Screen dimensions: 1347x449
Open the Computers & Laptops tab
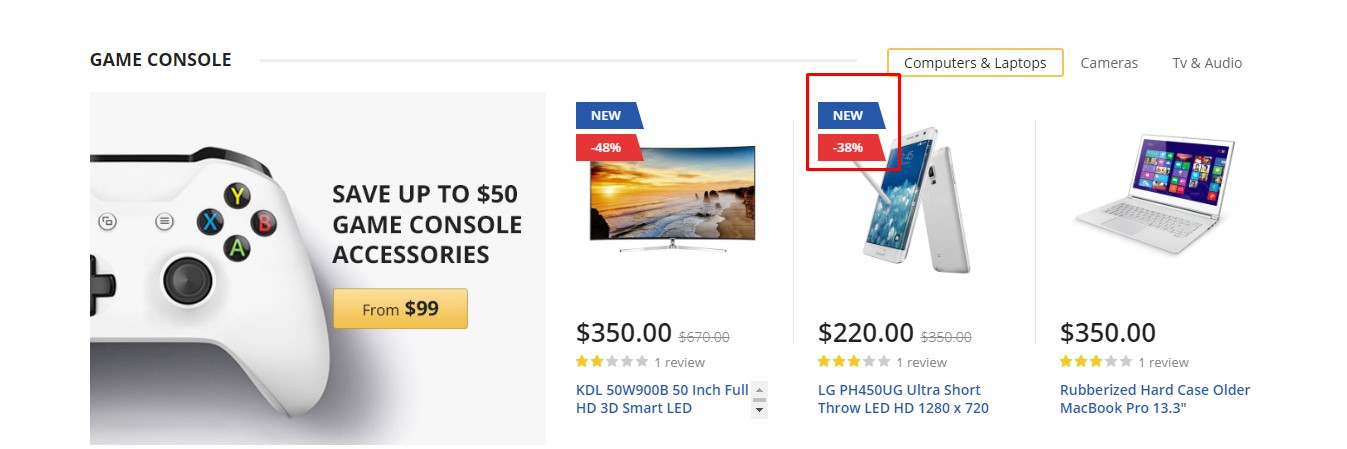pos(975,63)
